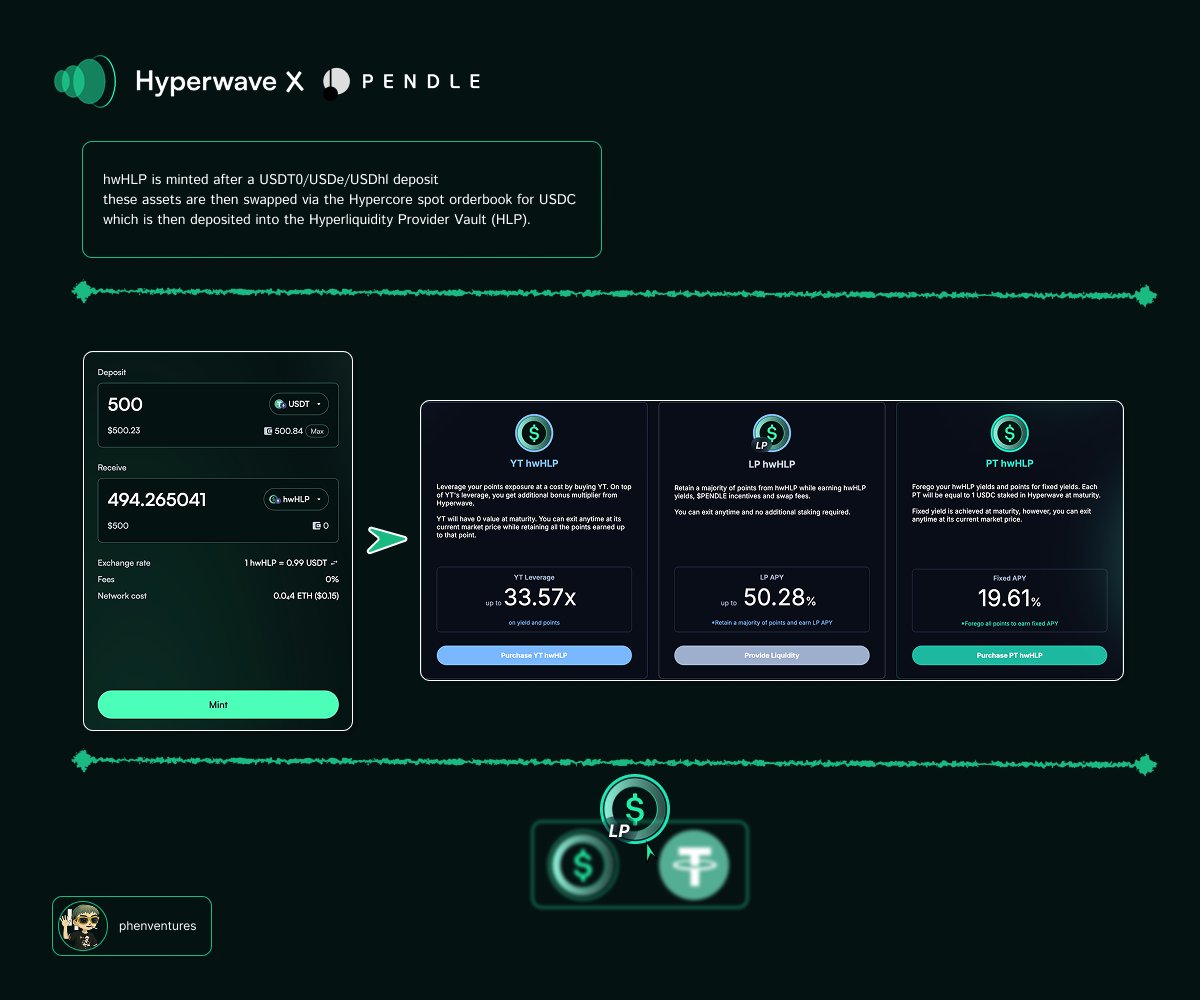Image resolution: width=1200 pixels, height=1000 pixels.
Task: Click the "Fees" label
Action: 106,579
